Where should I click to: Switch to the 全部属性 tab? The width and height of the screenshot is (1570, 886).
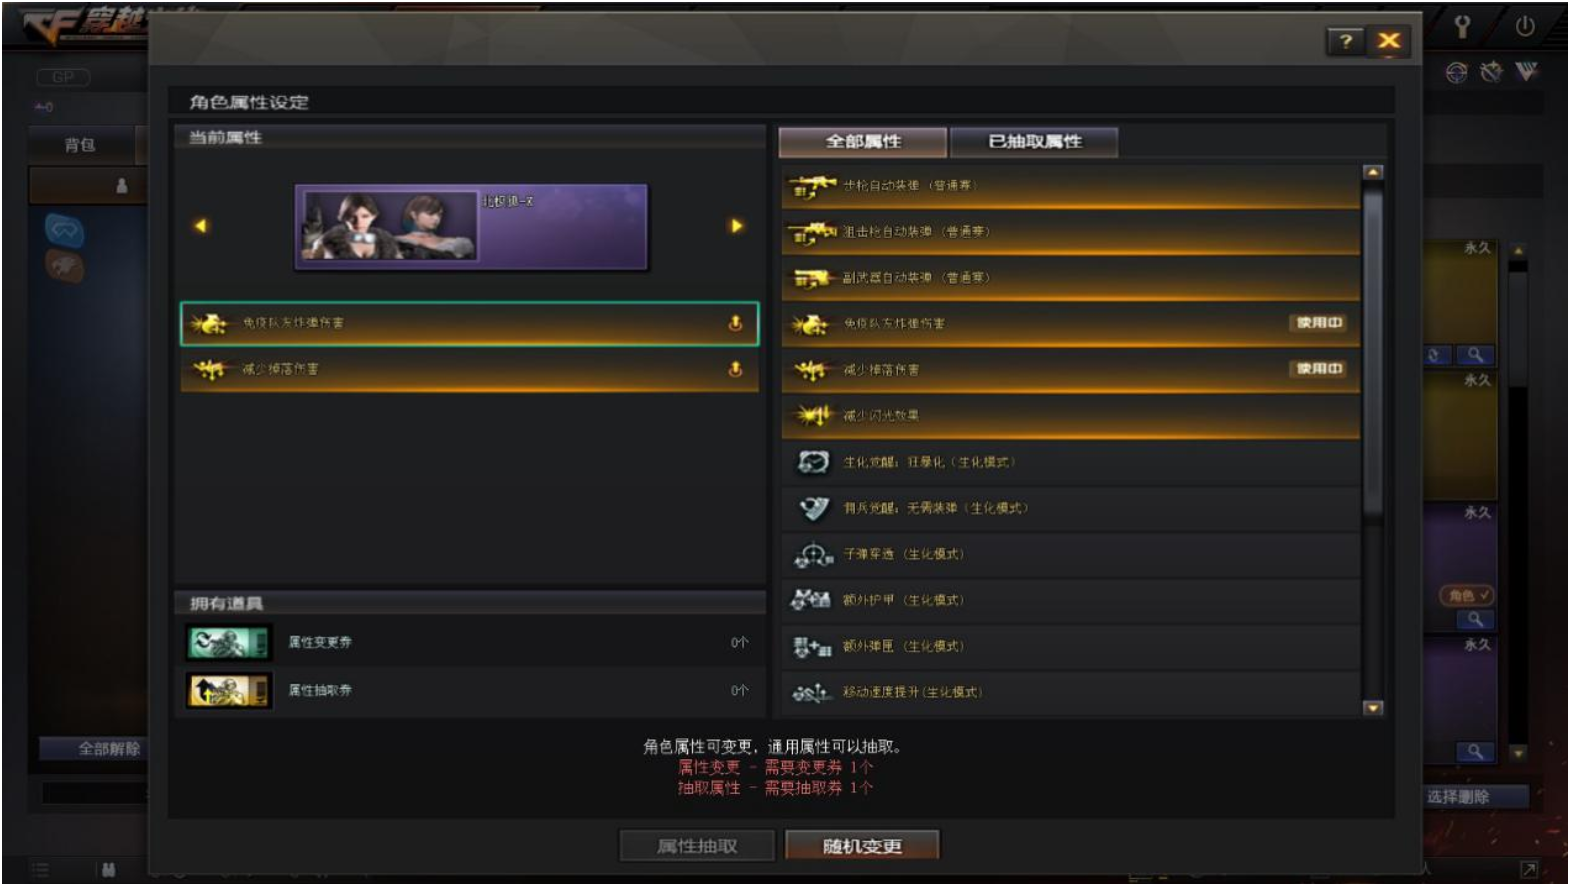click(863, 142)
